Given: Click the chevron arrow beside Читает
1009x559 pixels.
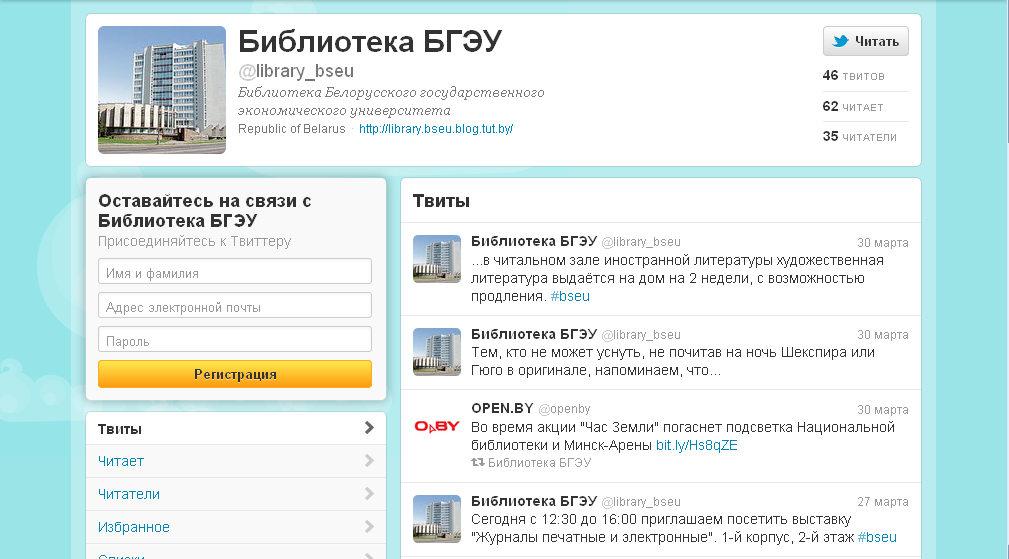Looking at the screenshot, I should [369, 461].
